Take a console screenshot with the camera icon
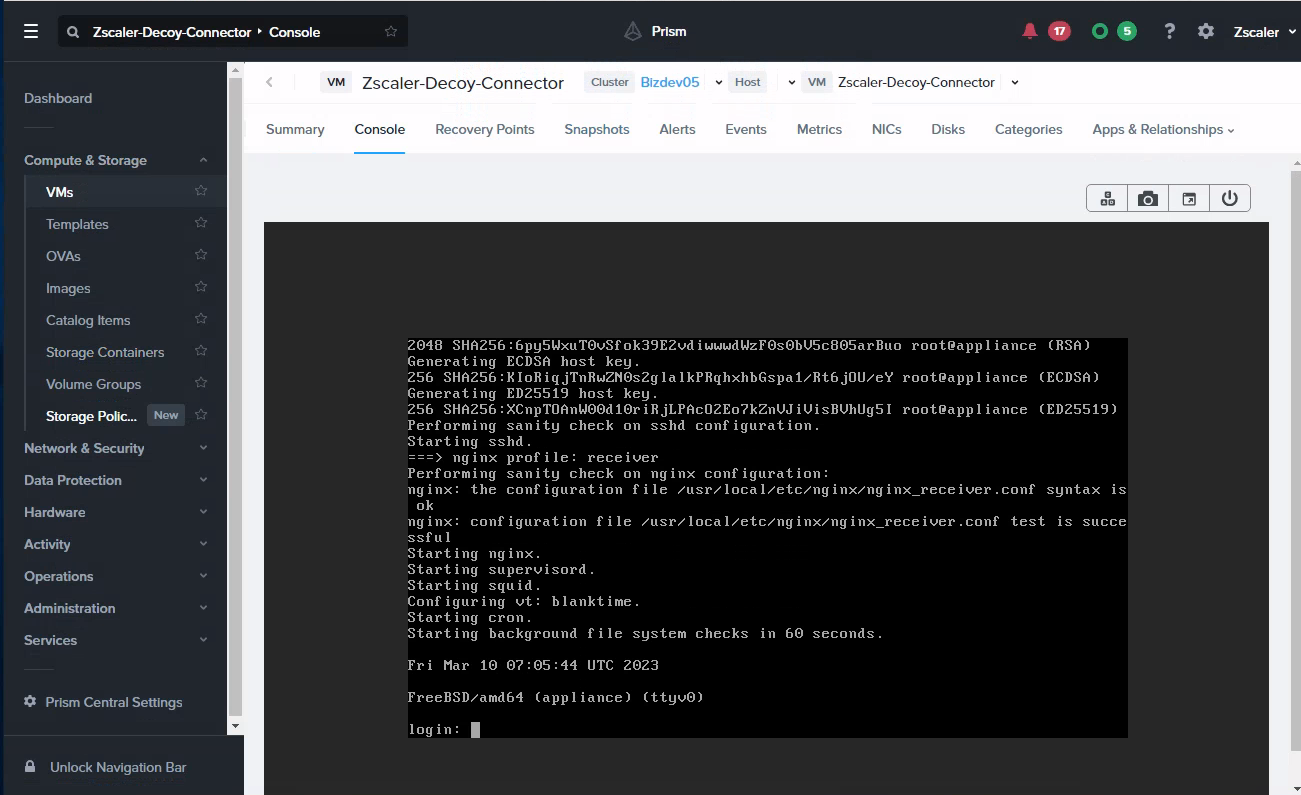This screenshot has height=795, width=1301. coord(1147,197)
